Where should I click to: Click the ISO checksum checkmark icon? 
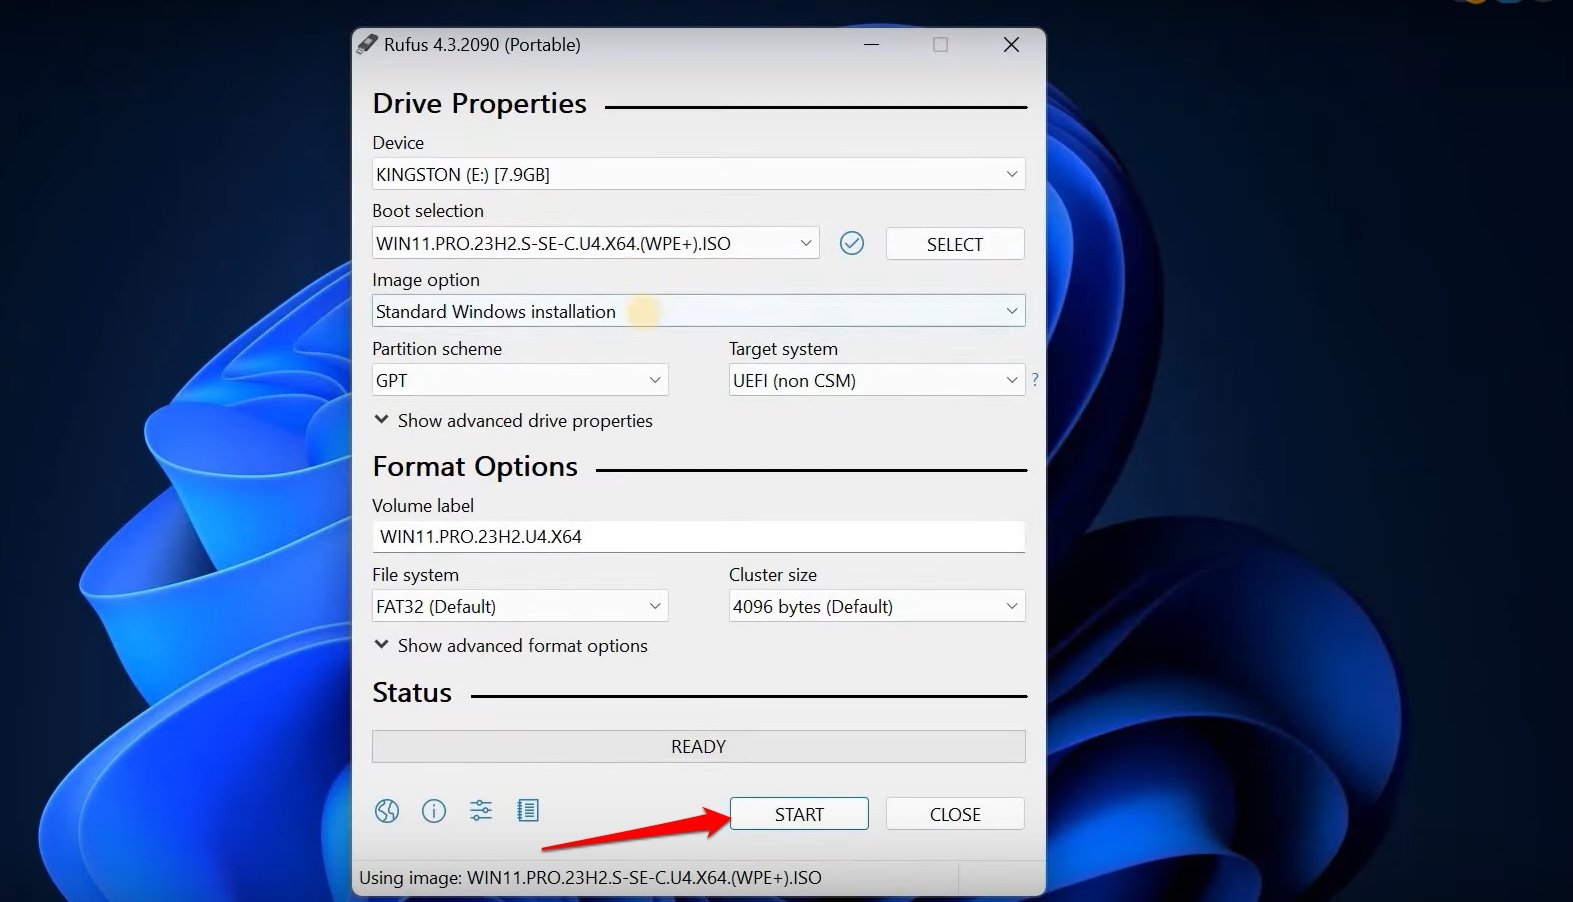852,243
